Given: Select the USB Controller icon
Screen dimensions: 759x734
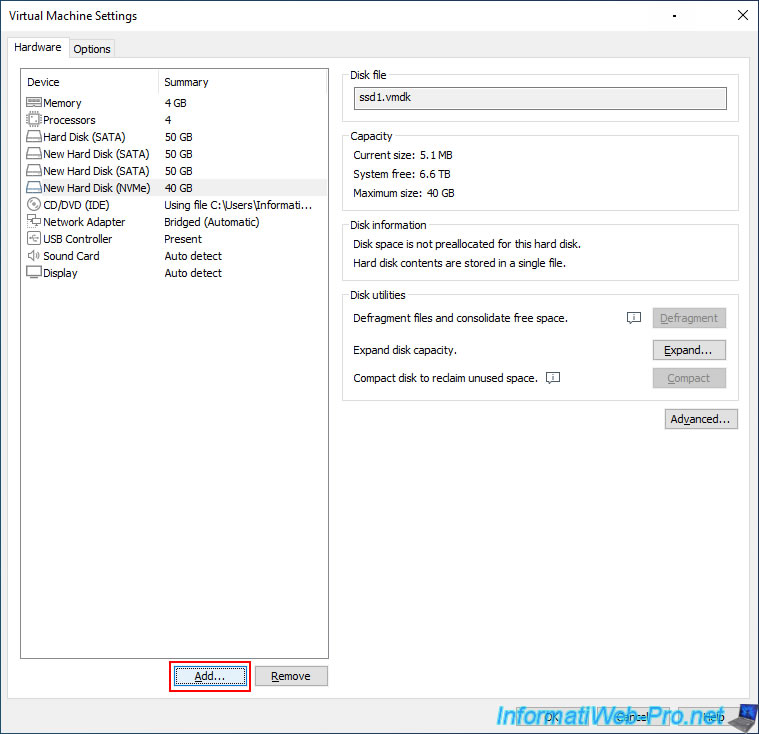Looking at the screenshot, I should point(34,239).
